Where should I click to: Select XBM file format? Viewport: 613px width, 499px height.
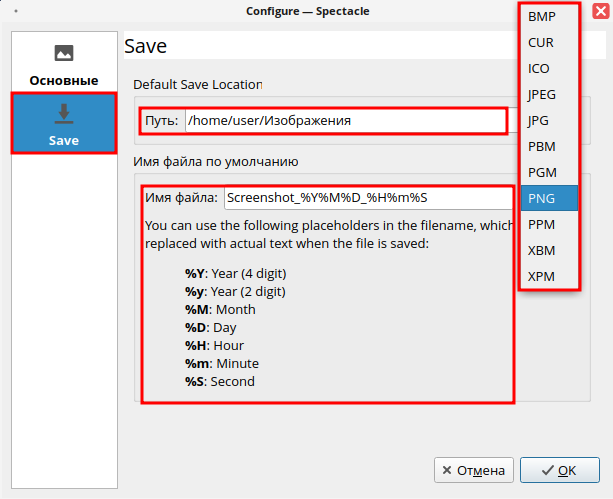click(x=541, y=251)
